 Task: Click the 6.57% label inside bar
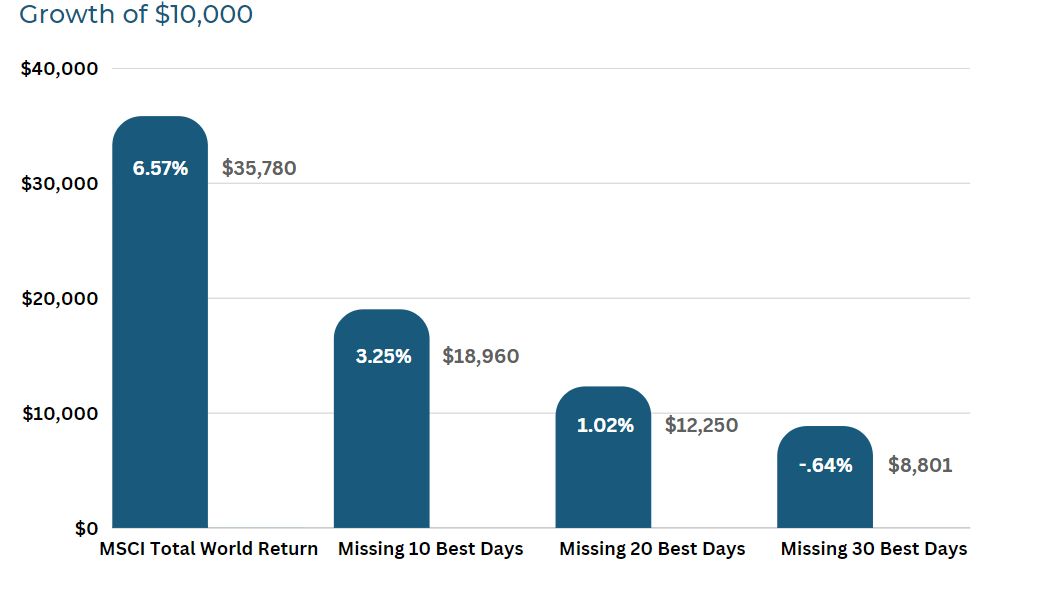pyautogui.click(x=161, y=168)
